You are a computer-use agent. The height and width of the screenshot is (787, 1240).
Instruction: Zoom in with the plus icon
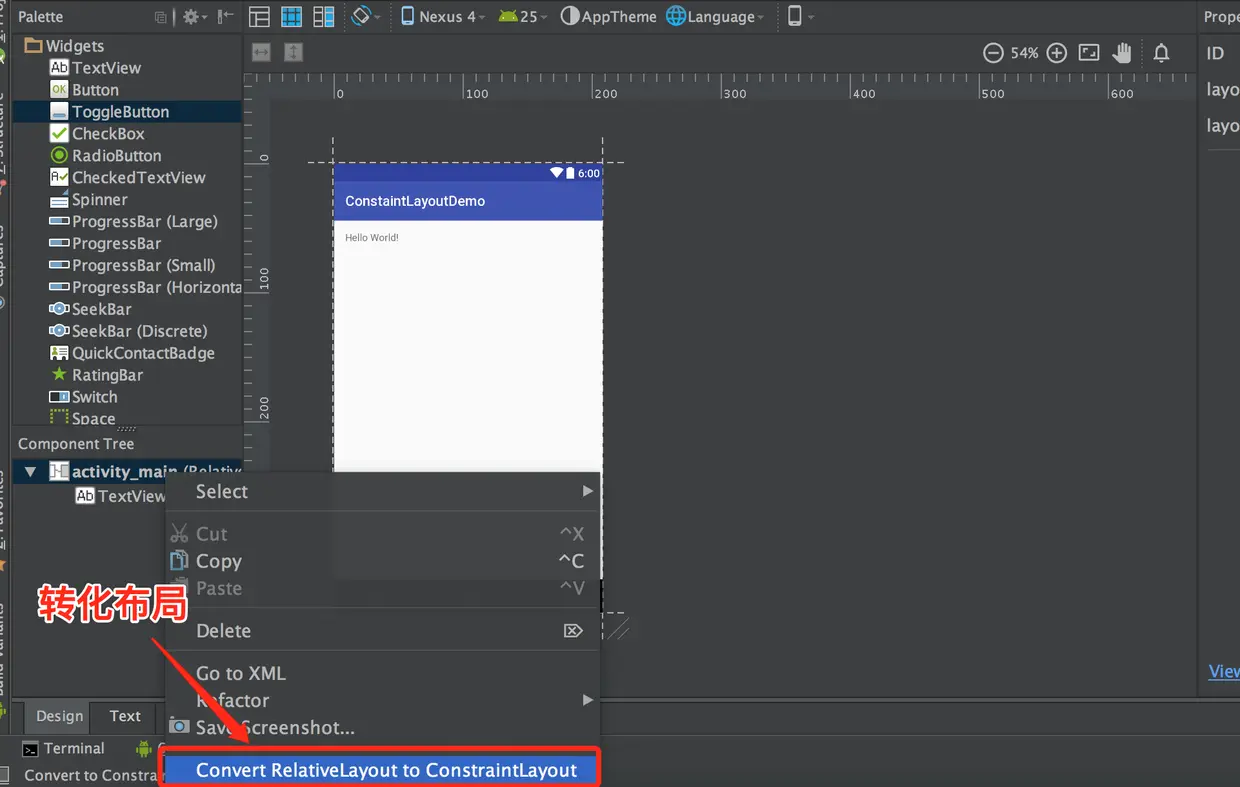click(1057, 53)
